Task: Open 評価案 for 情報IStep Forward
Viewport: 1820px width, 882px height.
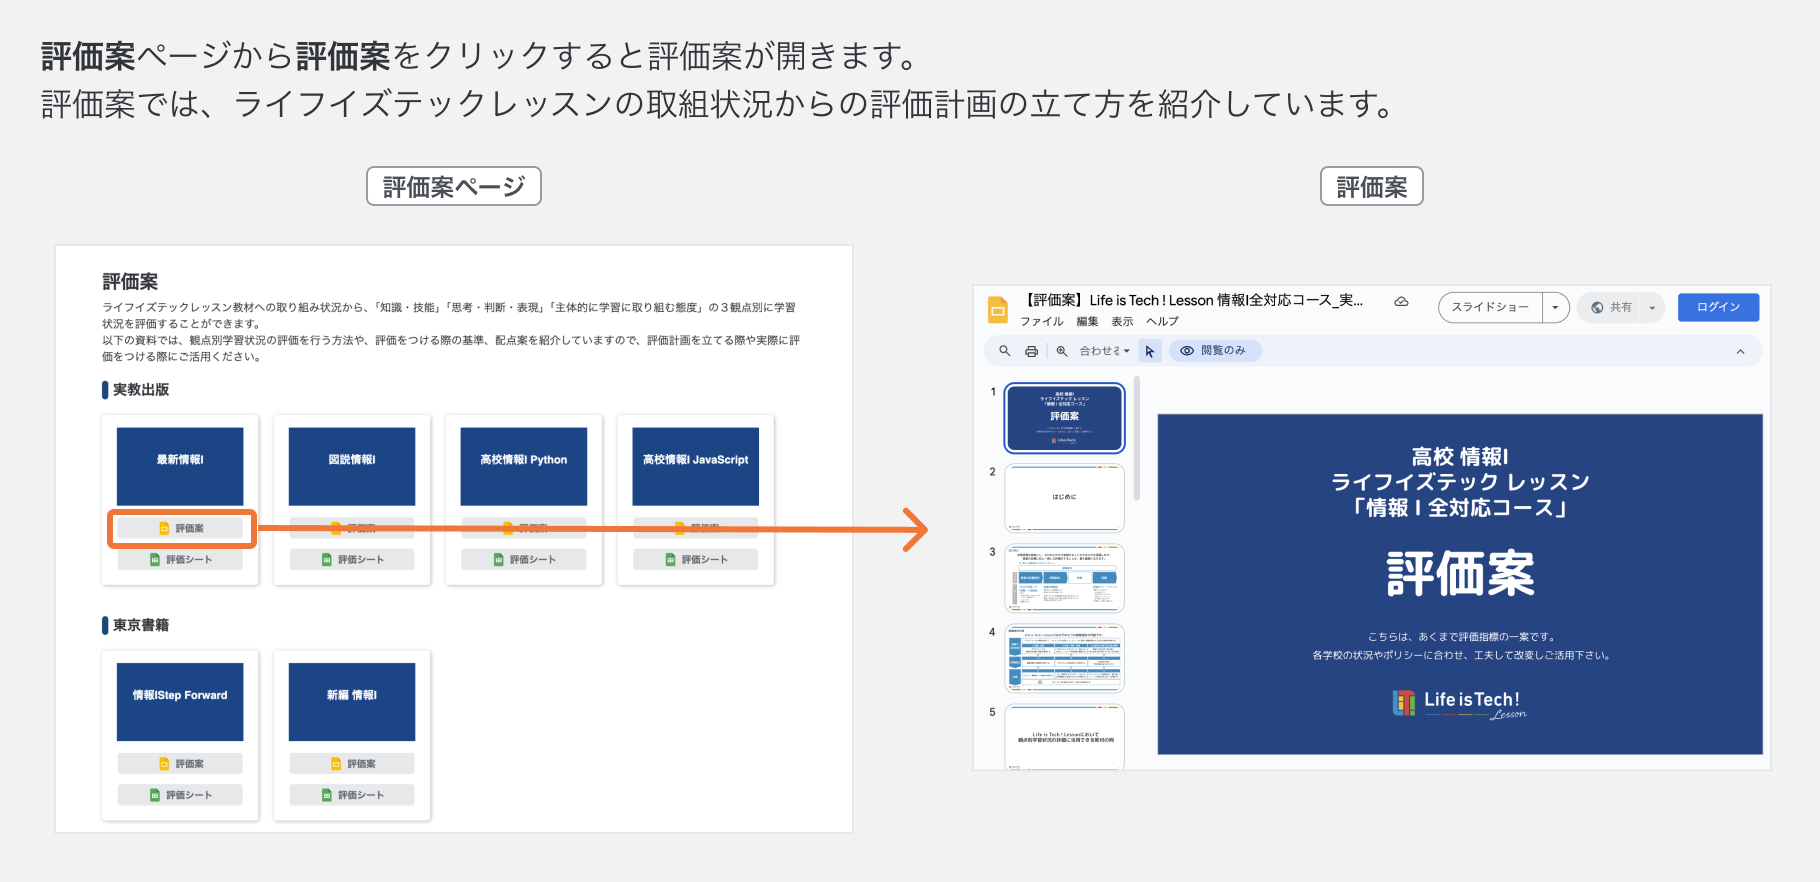Action: tap(180, 764)
